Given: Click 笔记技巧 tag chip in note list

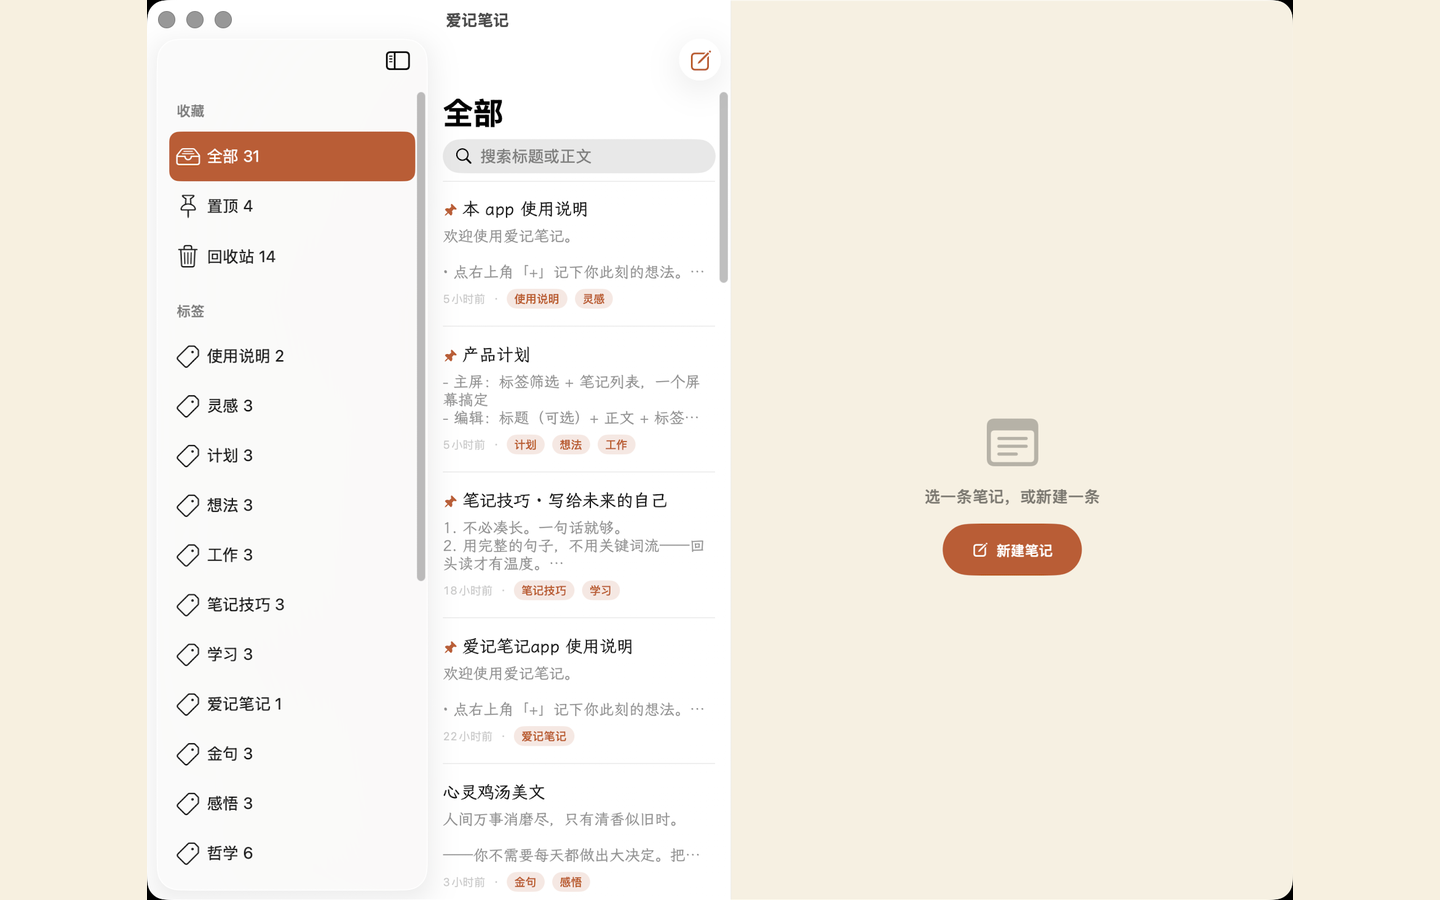Looking at the screenshot, I should (x=544, y=591).
